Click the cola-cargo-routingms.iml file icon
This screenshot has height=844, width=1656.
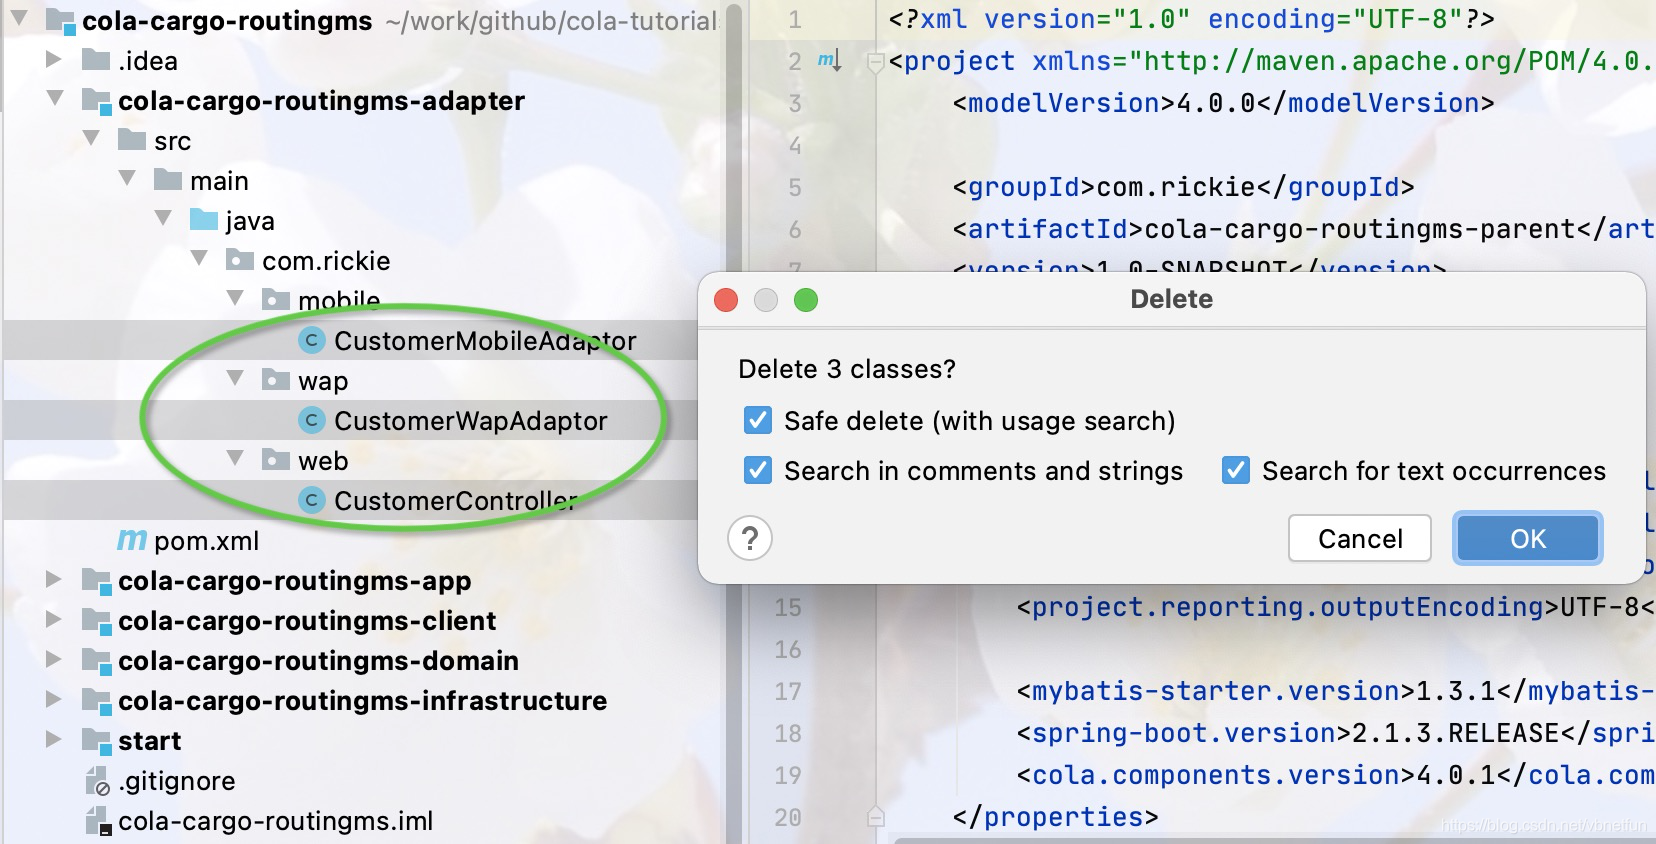pos(97,821)
